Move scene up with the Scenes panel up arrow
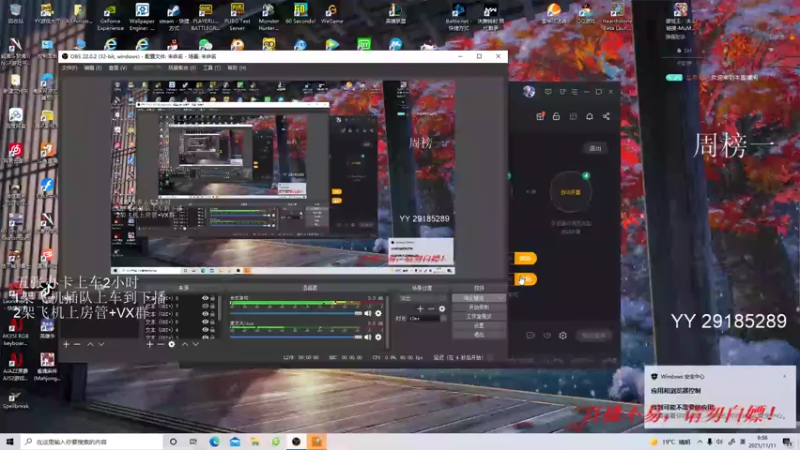The image size is (800, 450). tap(90, 344)
